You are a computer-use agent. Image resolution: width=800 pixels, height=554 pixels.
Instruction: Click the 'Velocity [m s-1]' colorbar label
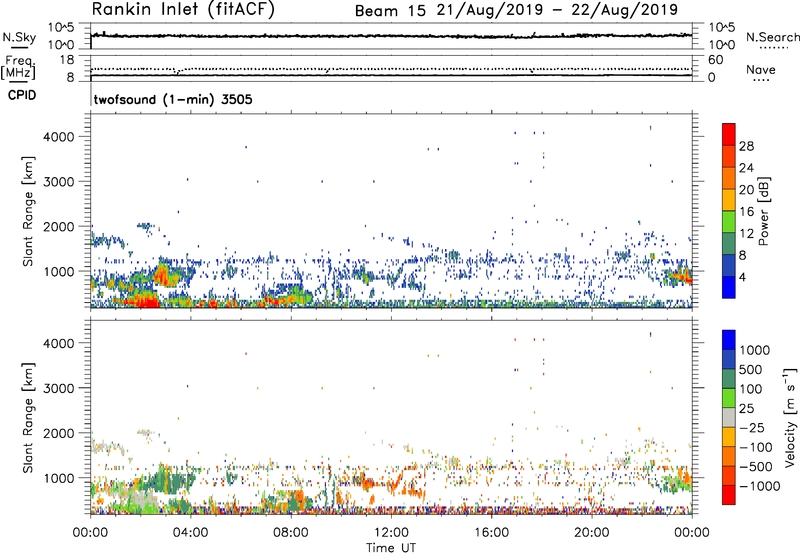coord(790,417)
